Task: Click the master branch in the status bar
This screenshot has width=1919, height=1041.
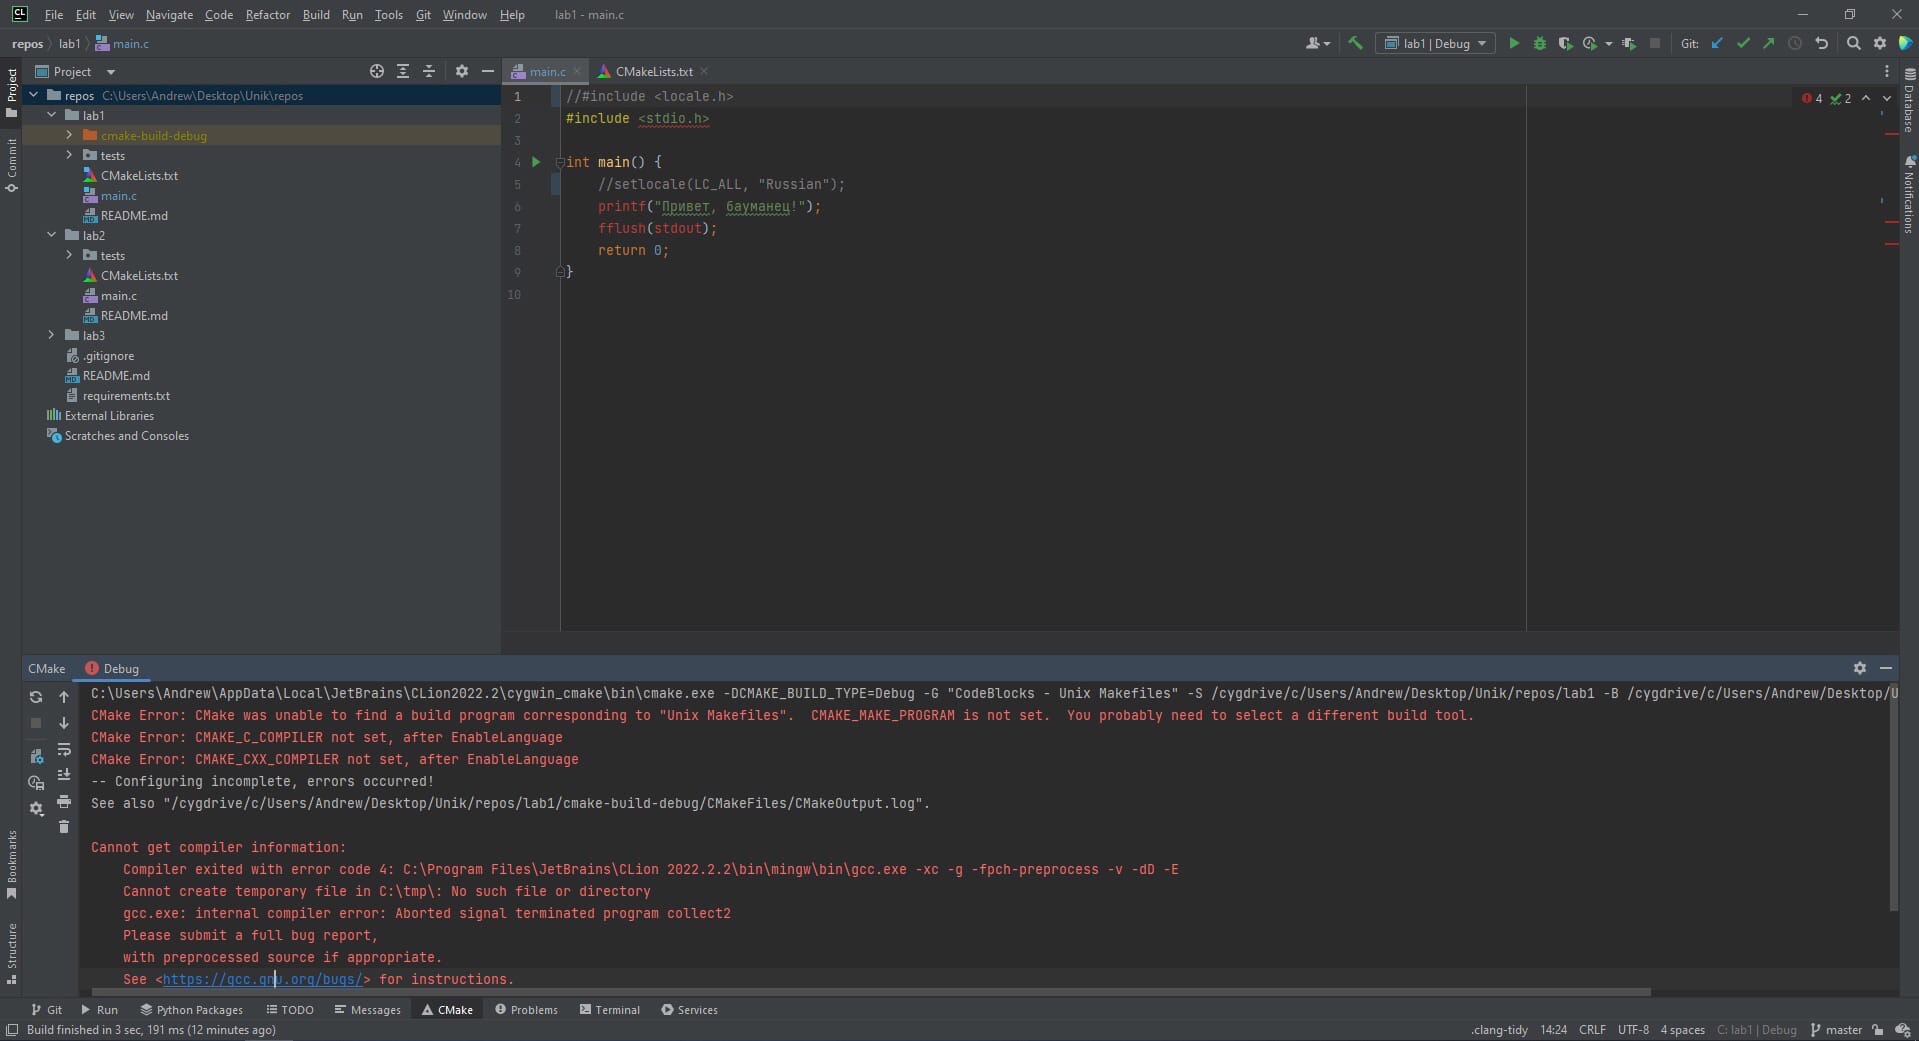Action: click(1842, 1030)
